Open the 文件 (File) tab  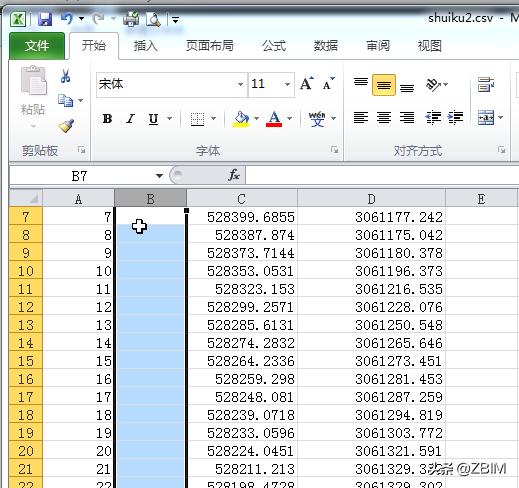[37, 46]
